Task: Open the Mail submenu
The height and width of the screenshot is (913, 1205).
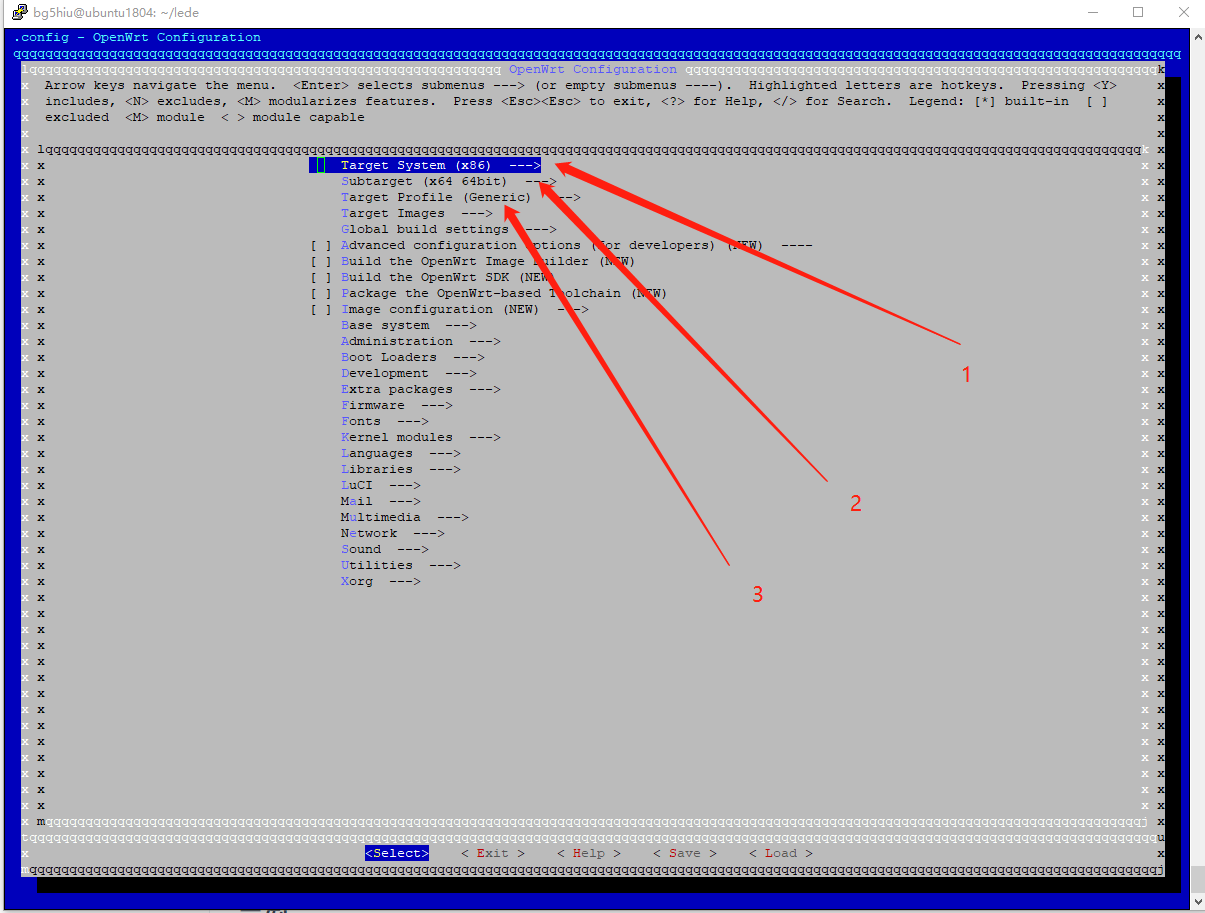Action: [381, 502]
